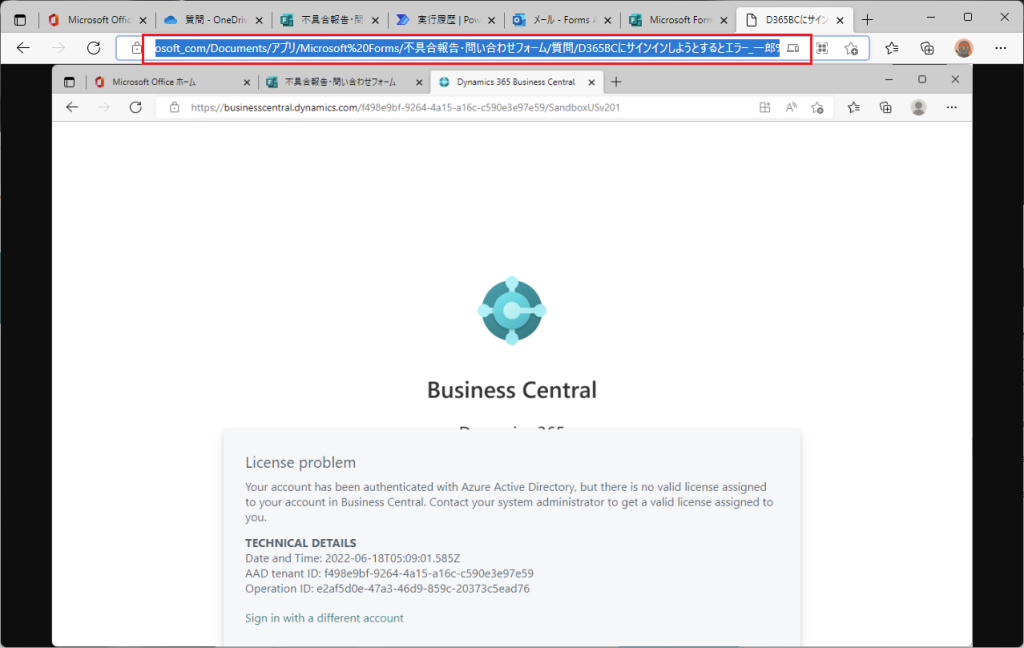Open the grey profile icon in inner browser
This screenshot has height=648, width=1024.
(918, 107)
